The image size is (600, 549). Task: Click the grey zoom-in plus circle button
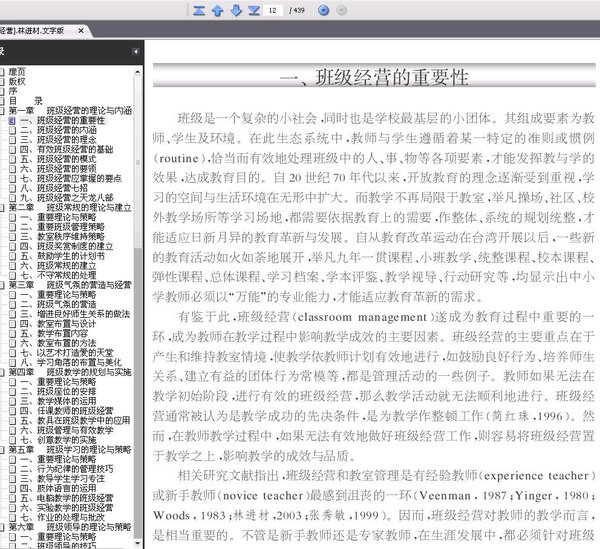tap(341, 10)
